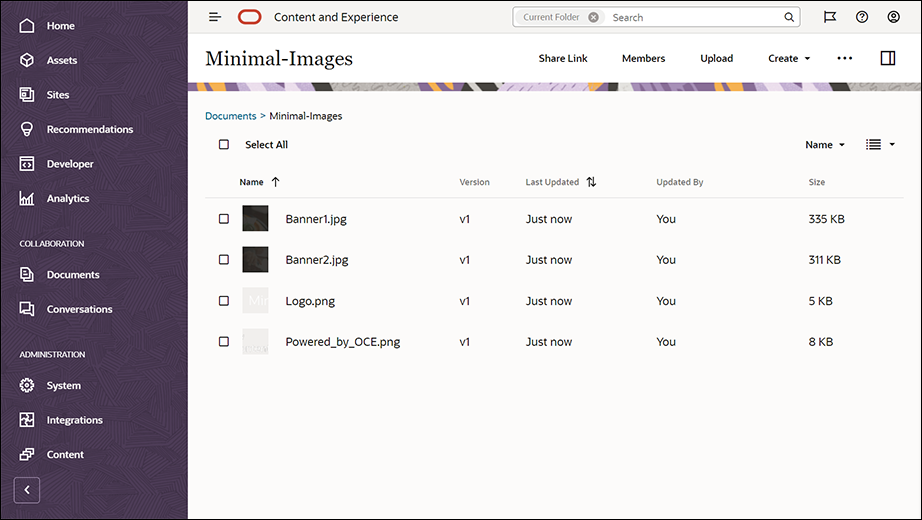This screenshot has width=922, height=520.
Task: Toggle the Last Updated sort arrows
Action: [592, 182]
